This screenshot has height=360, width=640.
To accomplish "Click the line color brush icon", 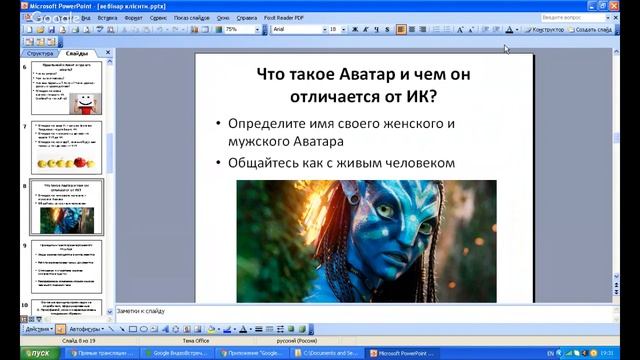I will coord(227,329).
